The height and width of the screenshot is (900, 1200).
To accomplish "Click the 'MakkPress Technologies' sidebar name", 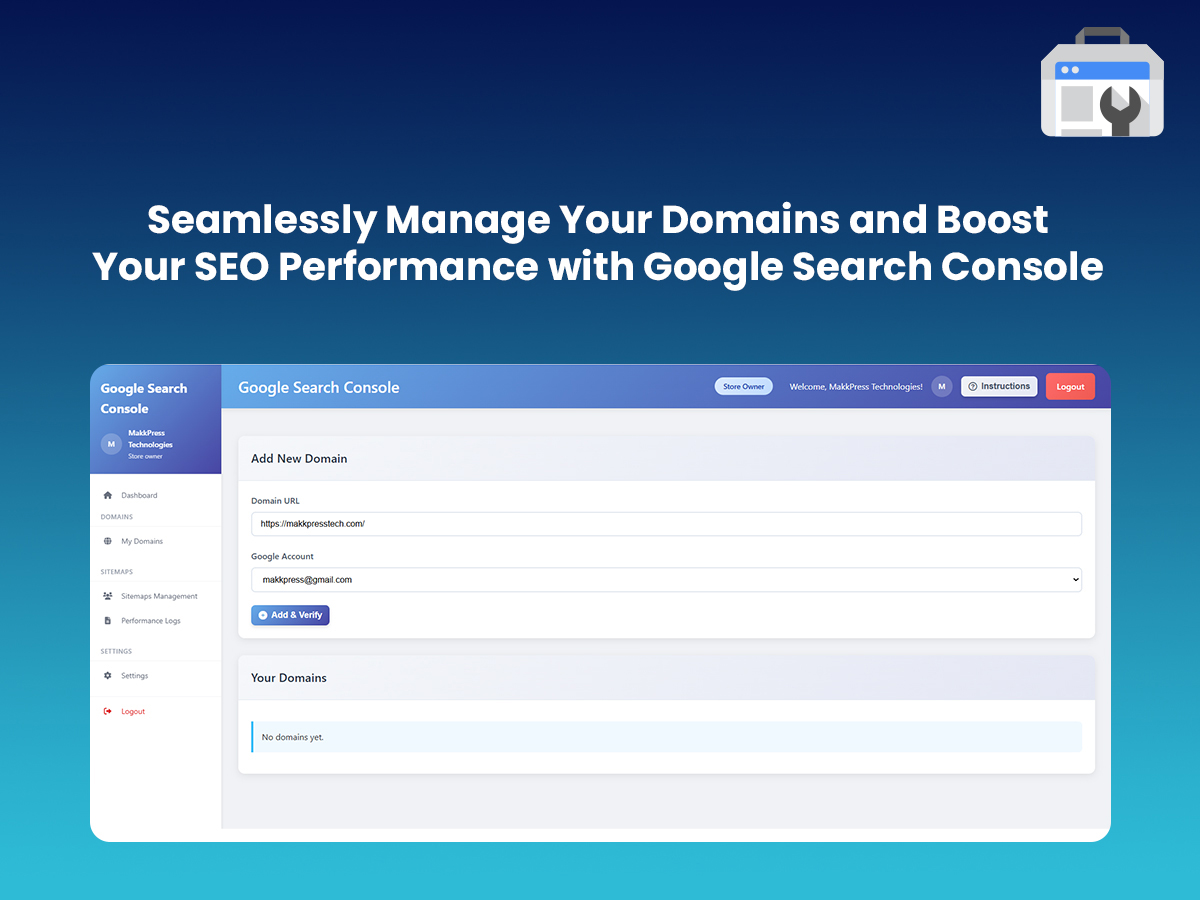I will pos(150,439).
